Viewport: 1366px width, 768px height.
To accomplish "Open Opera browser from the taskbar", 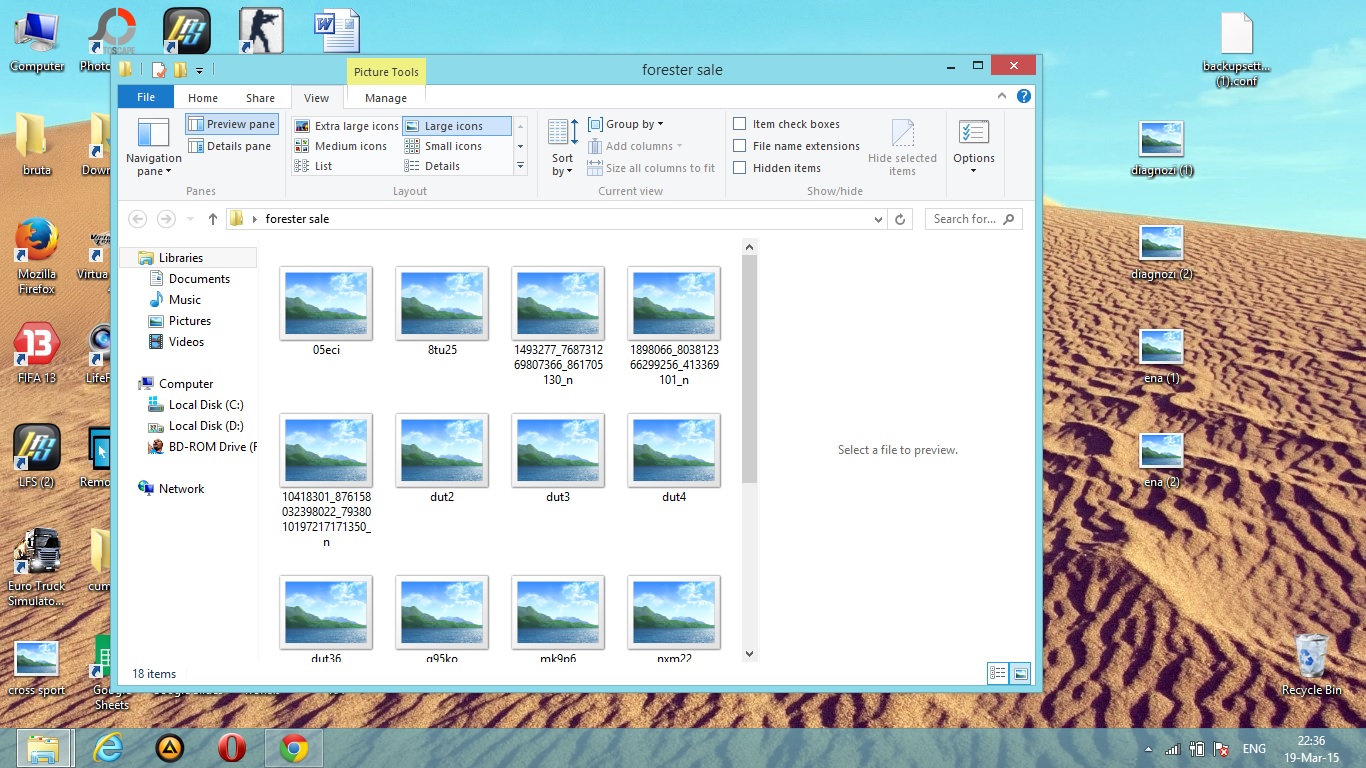I will click(x=232, y=748).
